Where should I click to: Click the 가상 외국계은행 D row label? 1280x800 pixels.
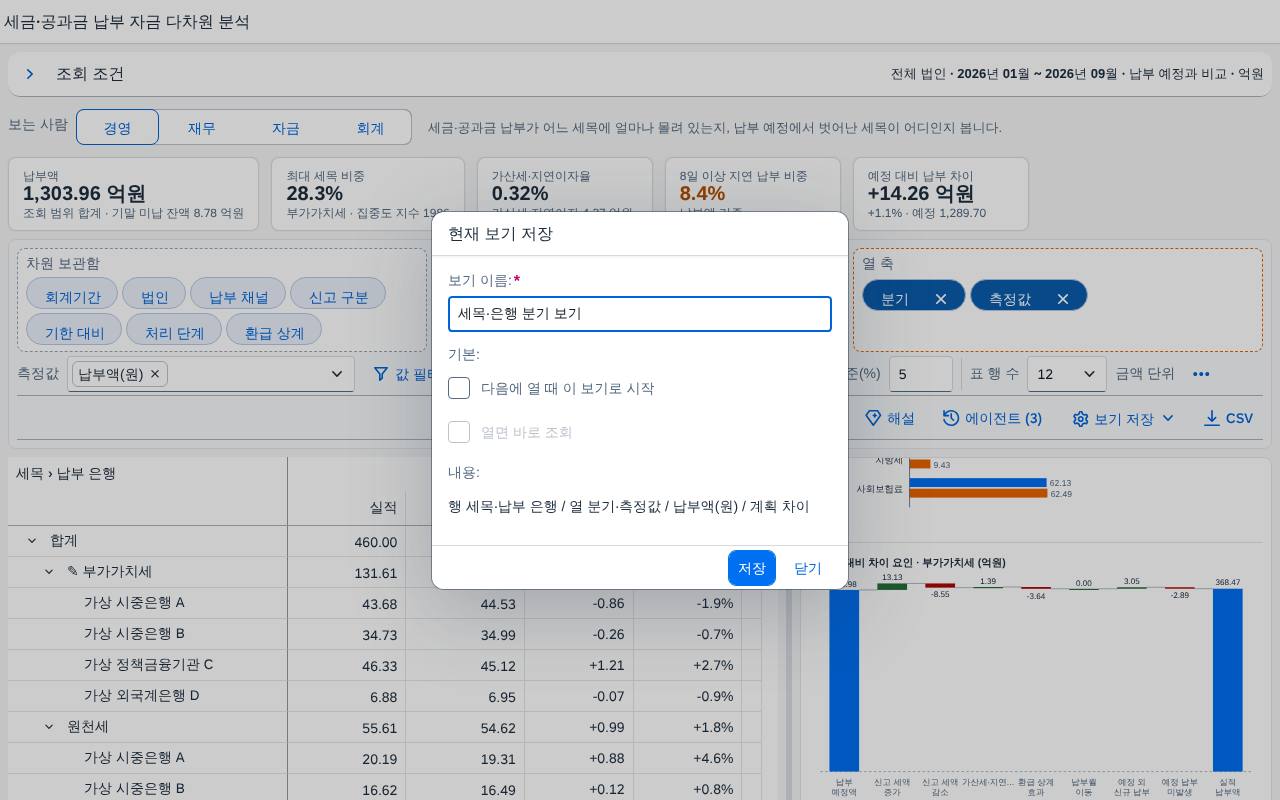pyautogui.click(x=142, y=695)
